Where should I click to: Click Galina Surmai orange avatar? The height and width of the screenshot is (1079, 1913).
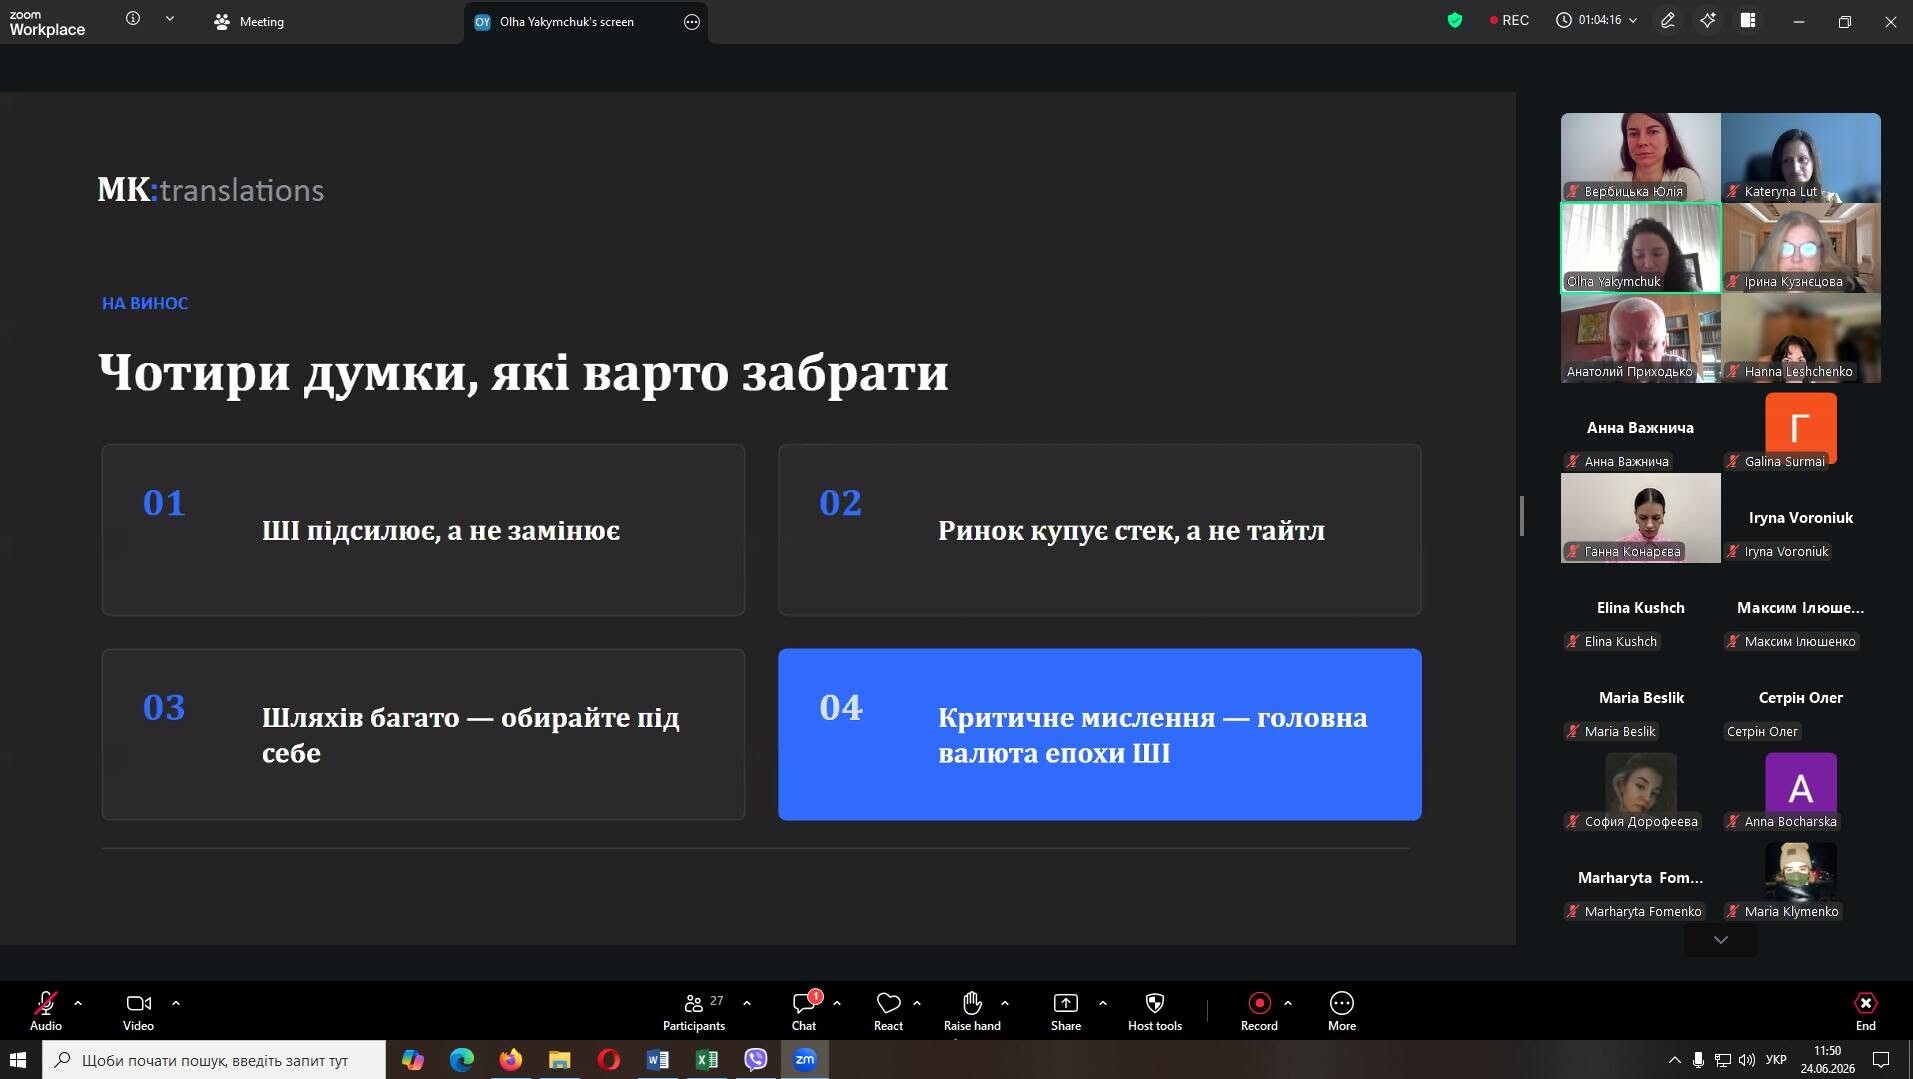[x=1801, y=427]
